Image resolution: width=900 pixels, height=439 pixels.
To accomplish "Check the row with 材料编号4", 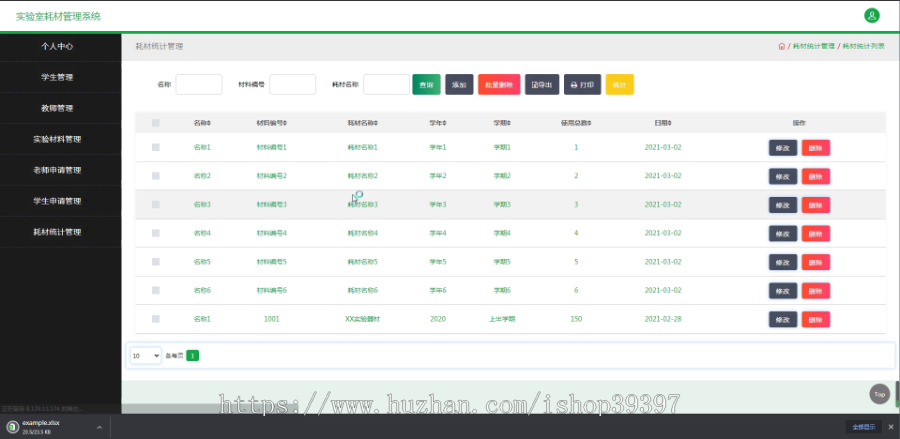I will pos(156,233).
